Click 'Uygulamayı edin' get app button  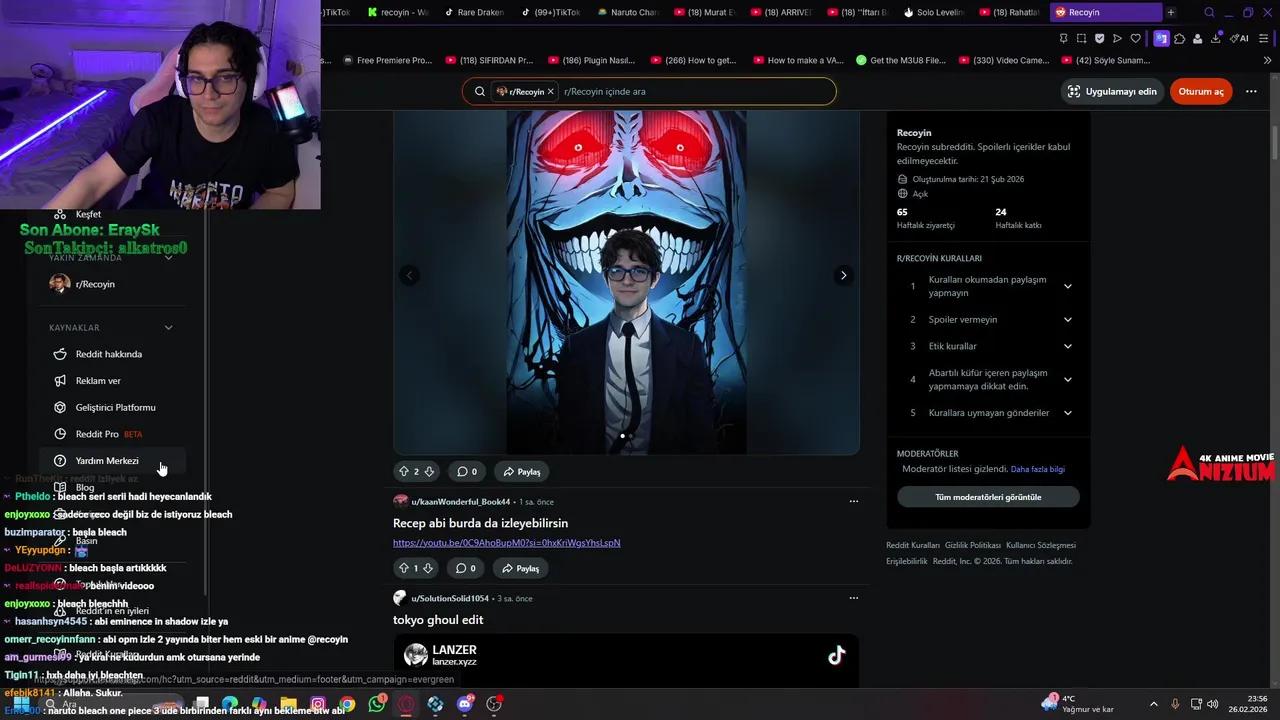(x=1111, y=91)
